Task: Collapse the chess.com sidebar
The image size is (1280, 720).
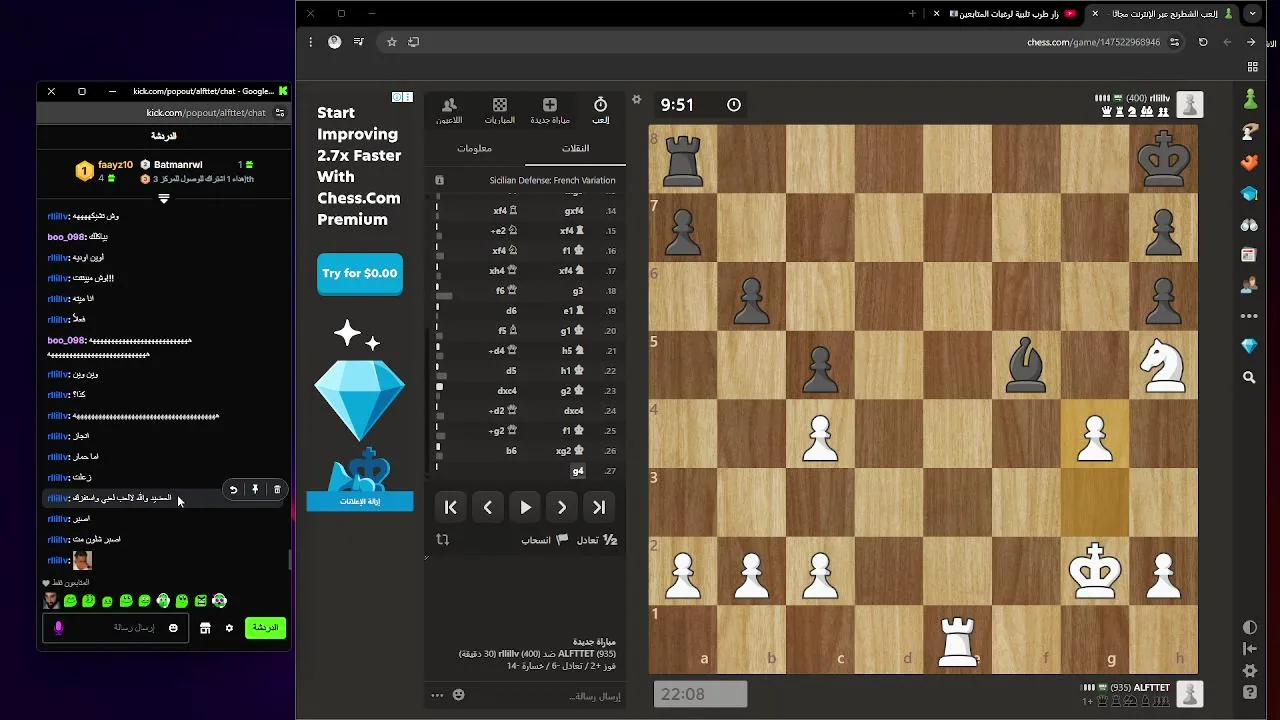Action: coord(1249,649)
